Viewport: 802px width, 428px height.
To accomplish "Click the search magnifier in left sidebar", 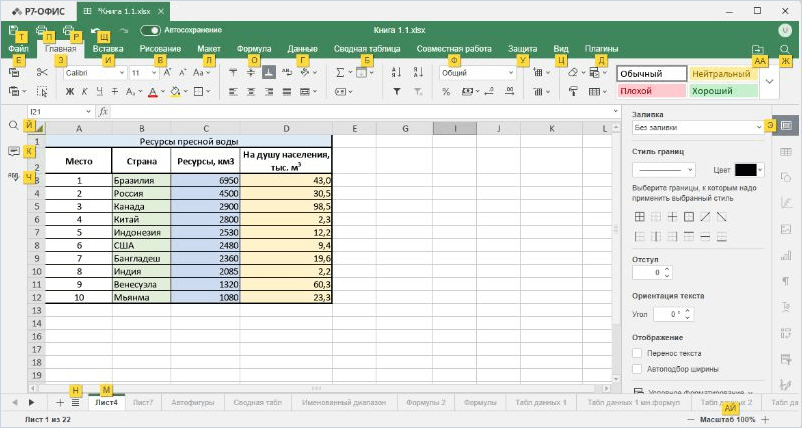I will coord(14,126).
